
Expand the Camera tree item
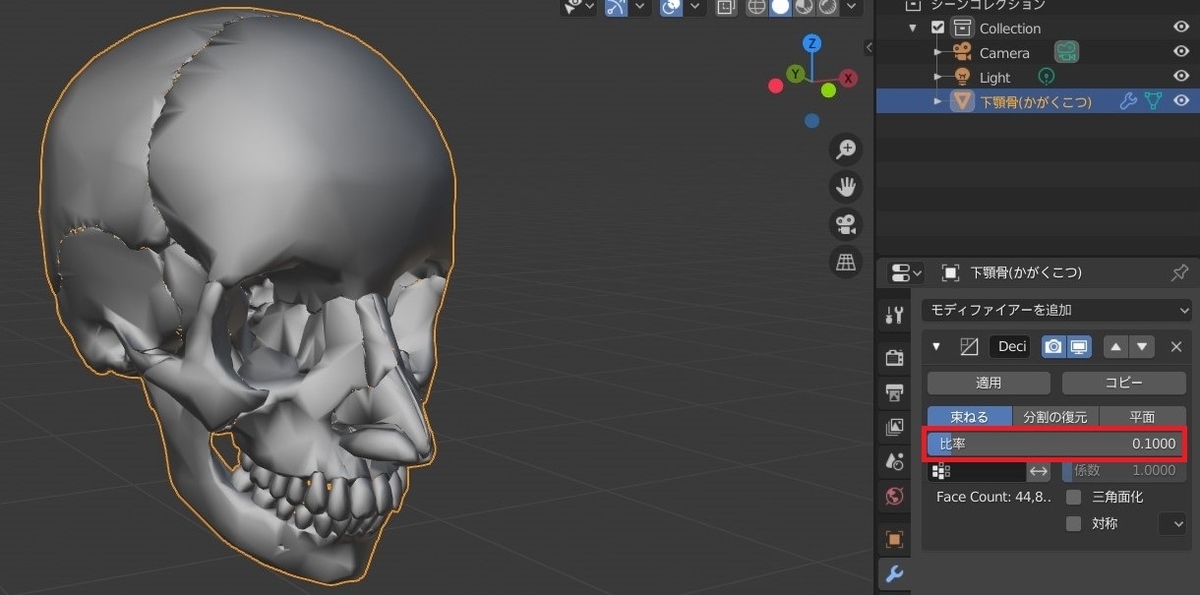[x=937, y=52]
